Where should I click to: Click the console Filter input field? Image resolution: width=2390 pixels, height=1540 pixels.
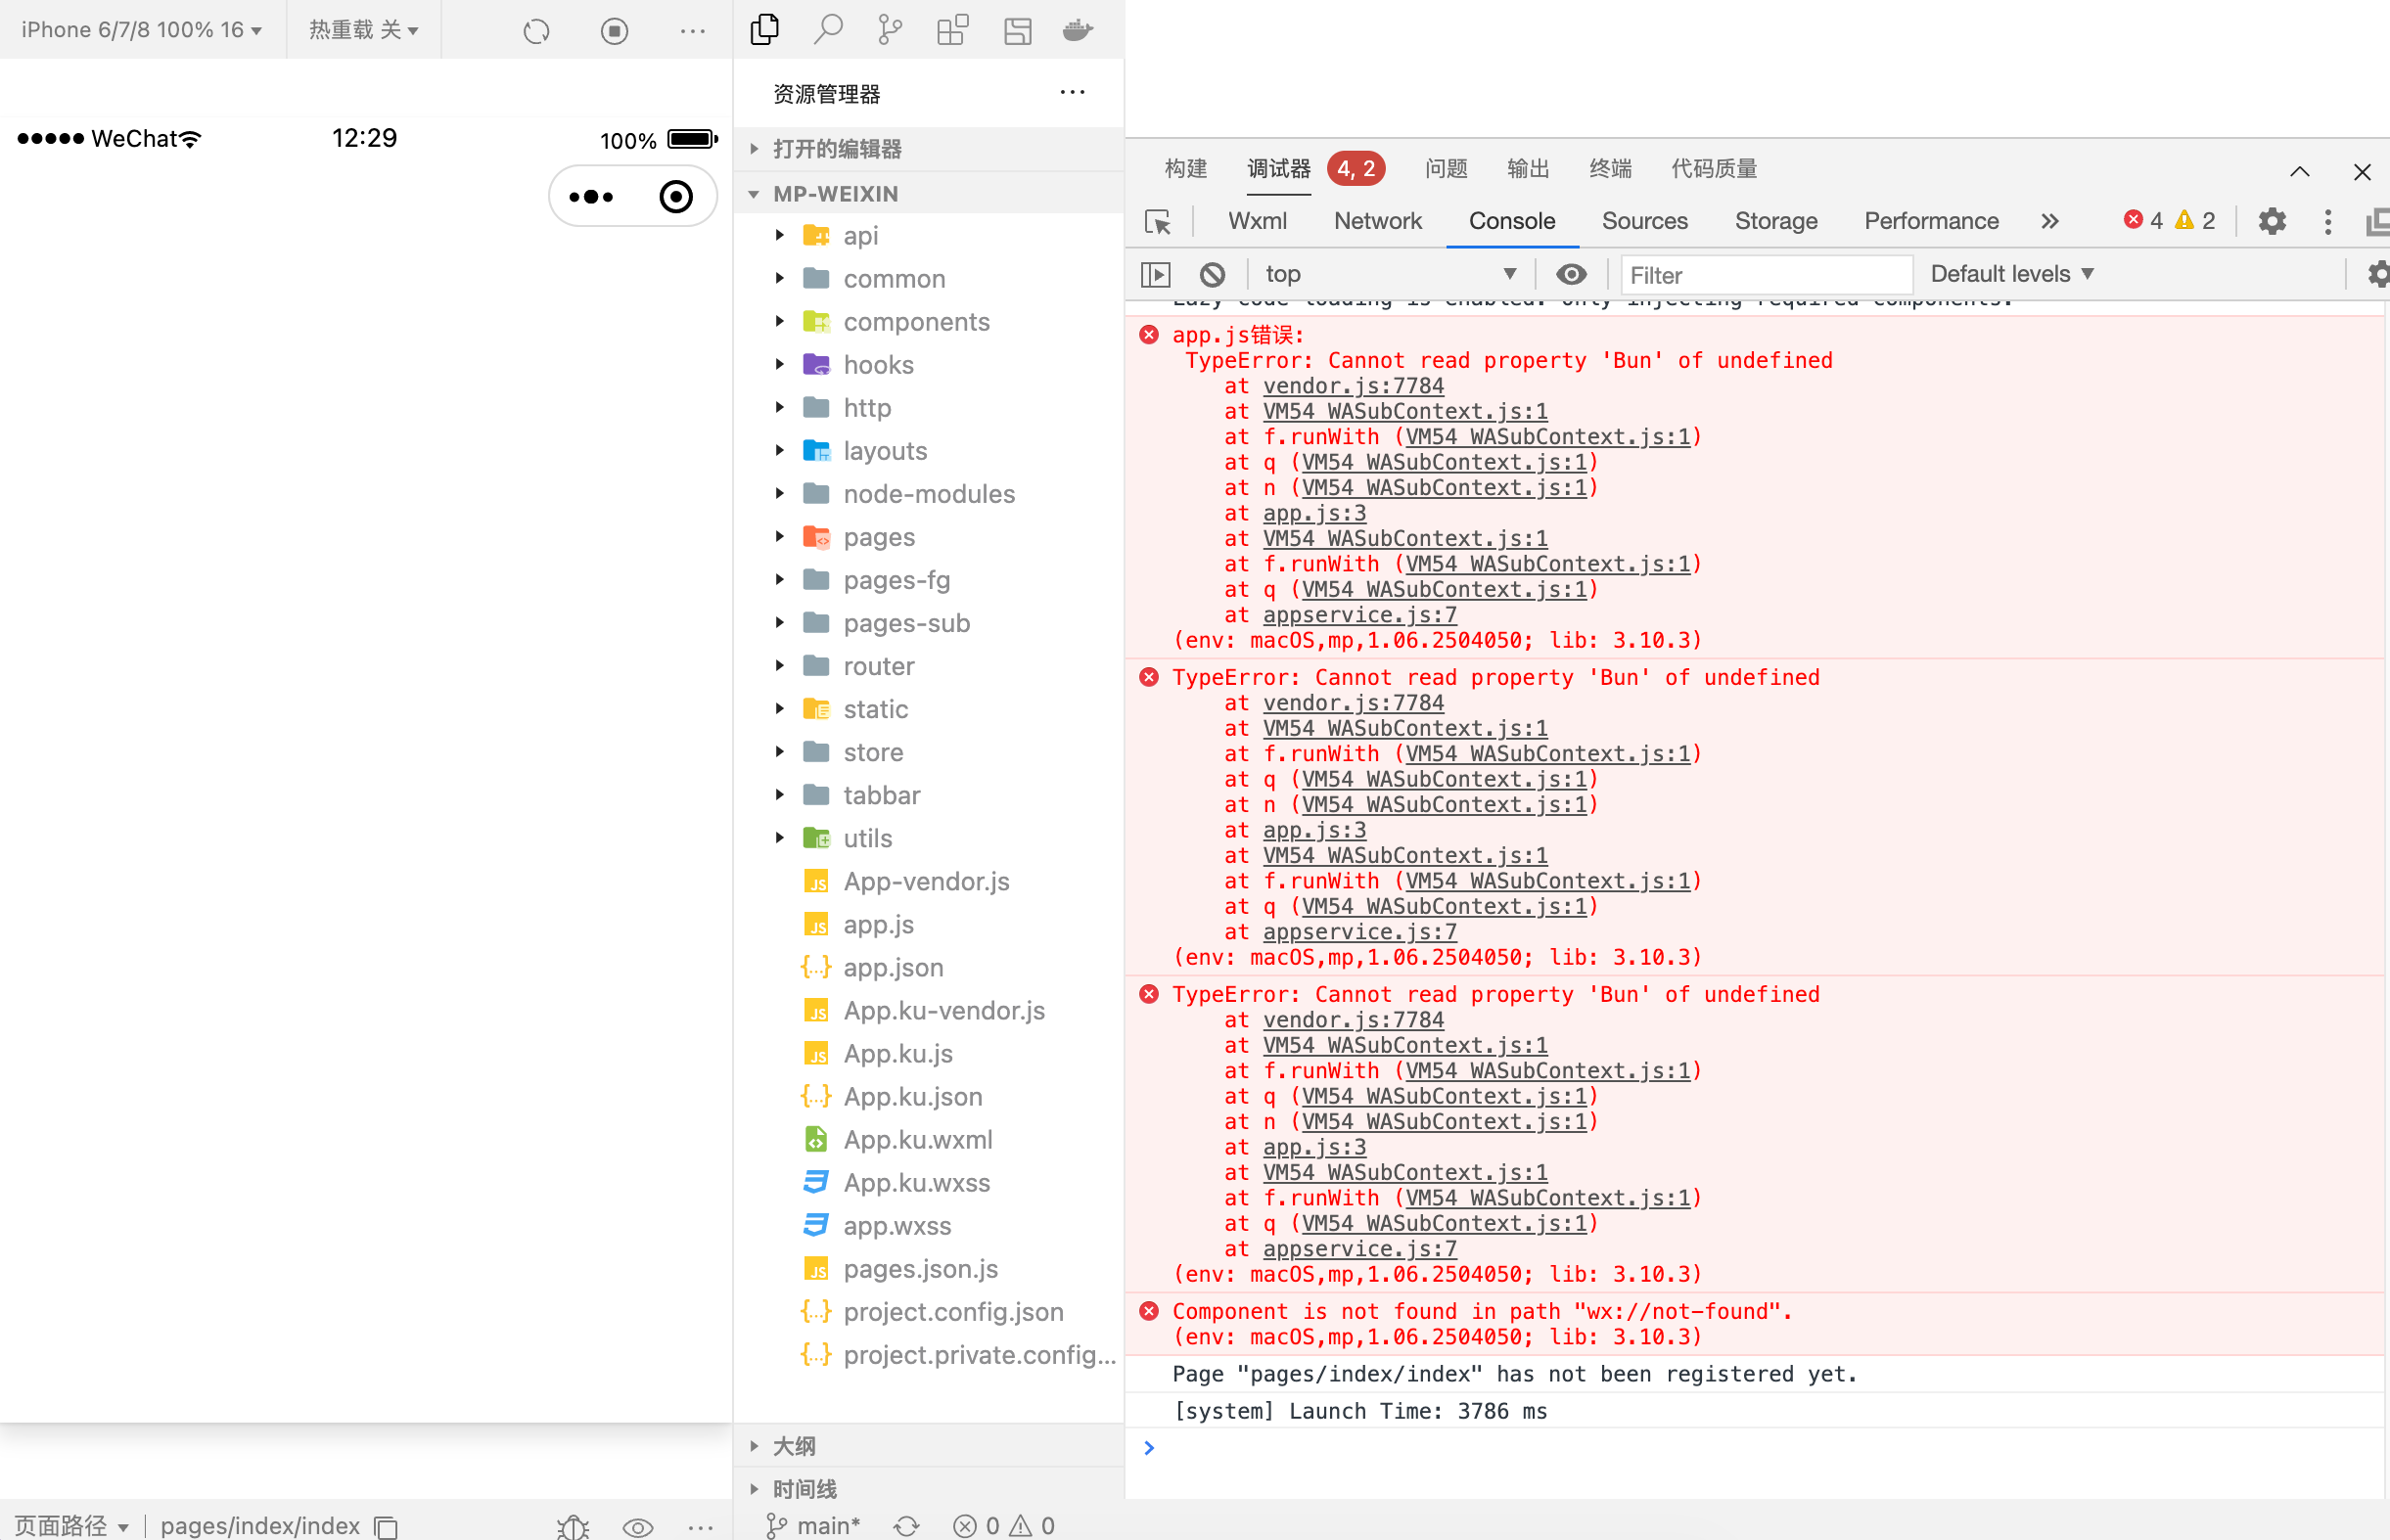pyautogui.click(x=1765, y=275)
